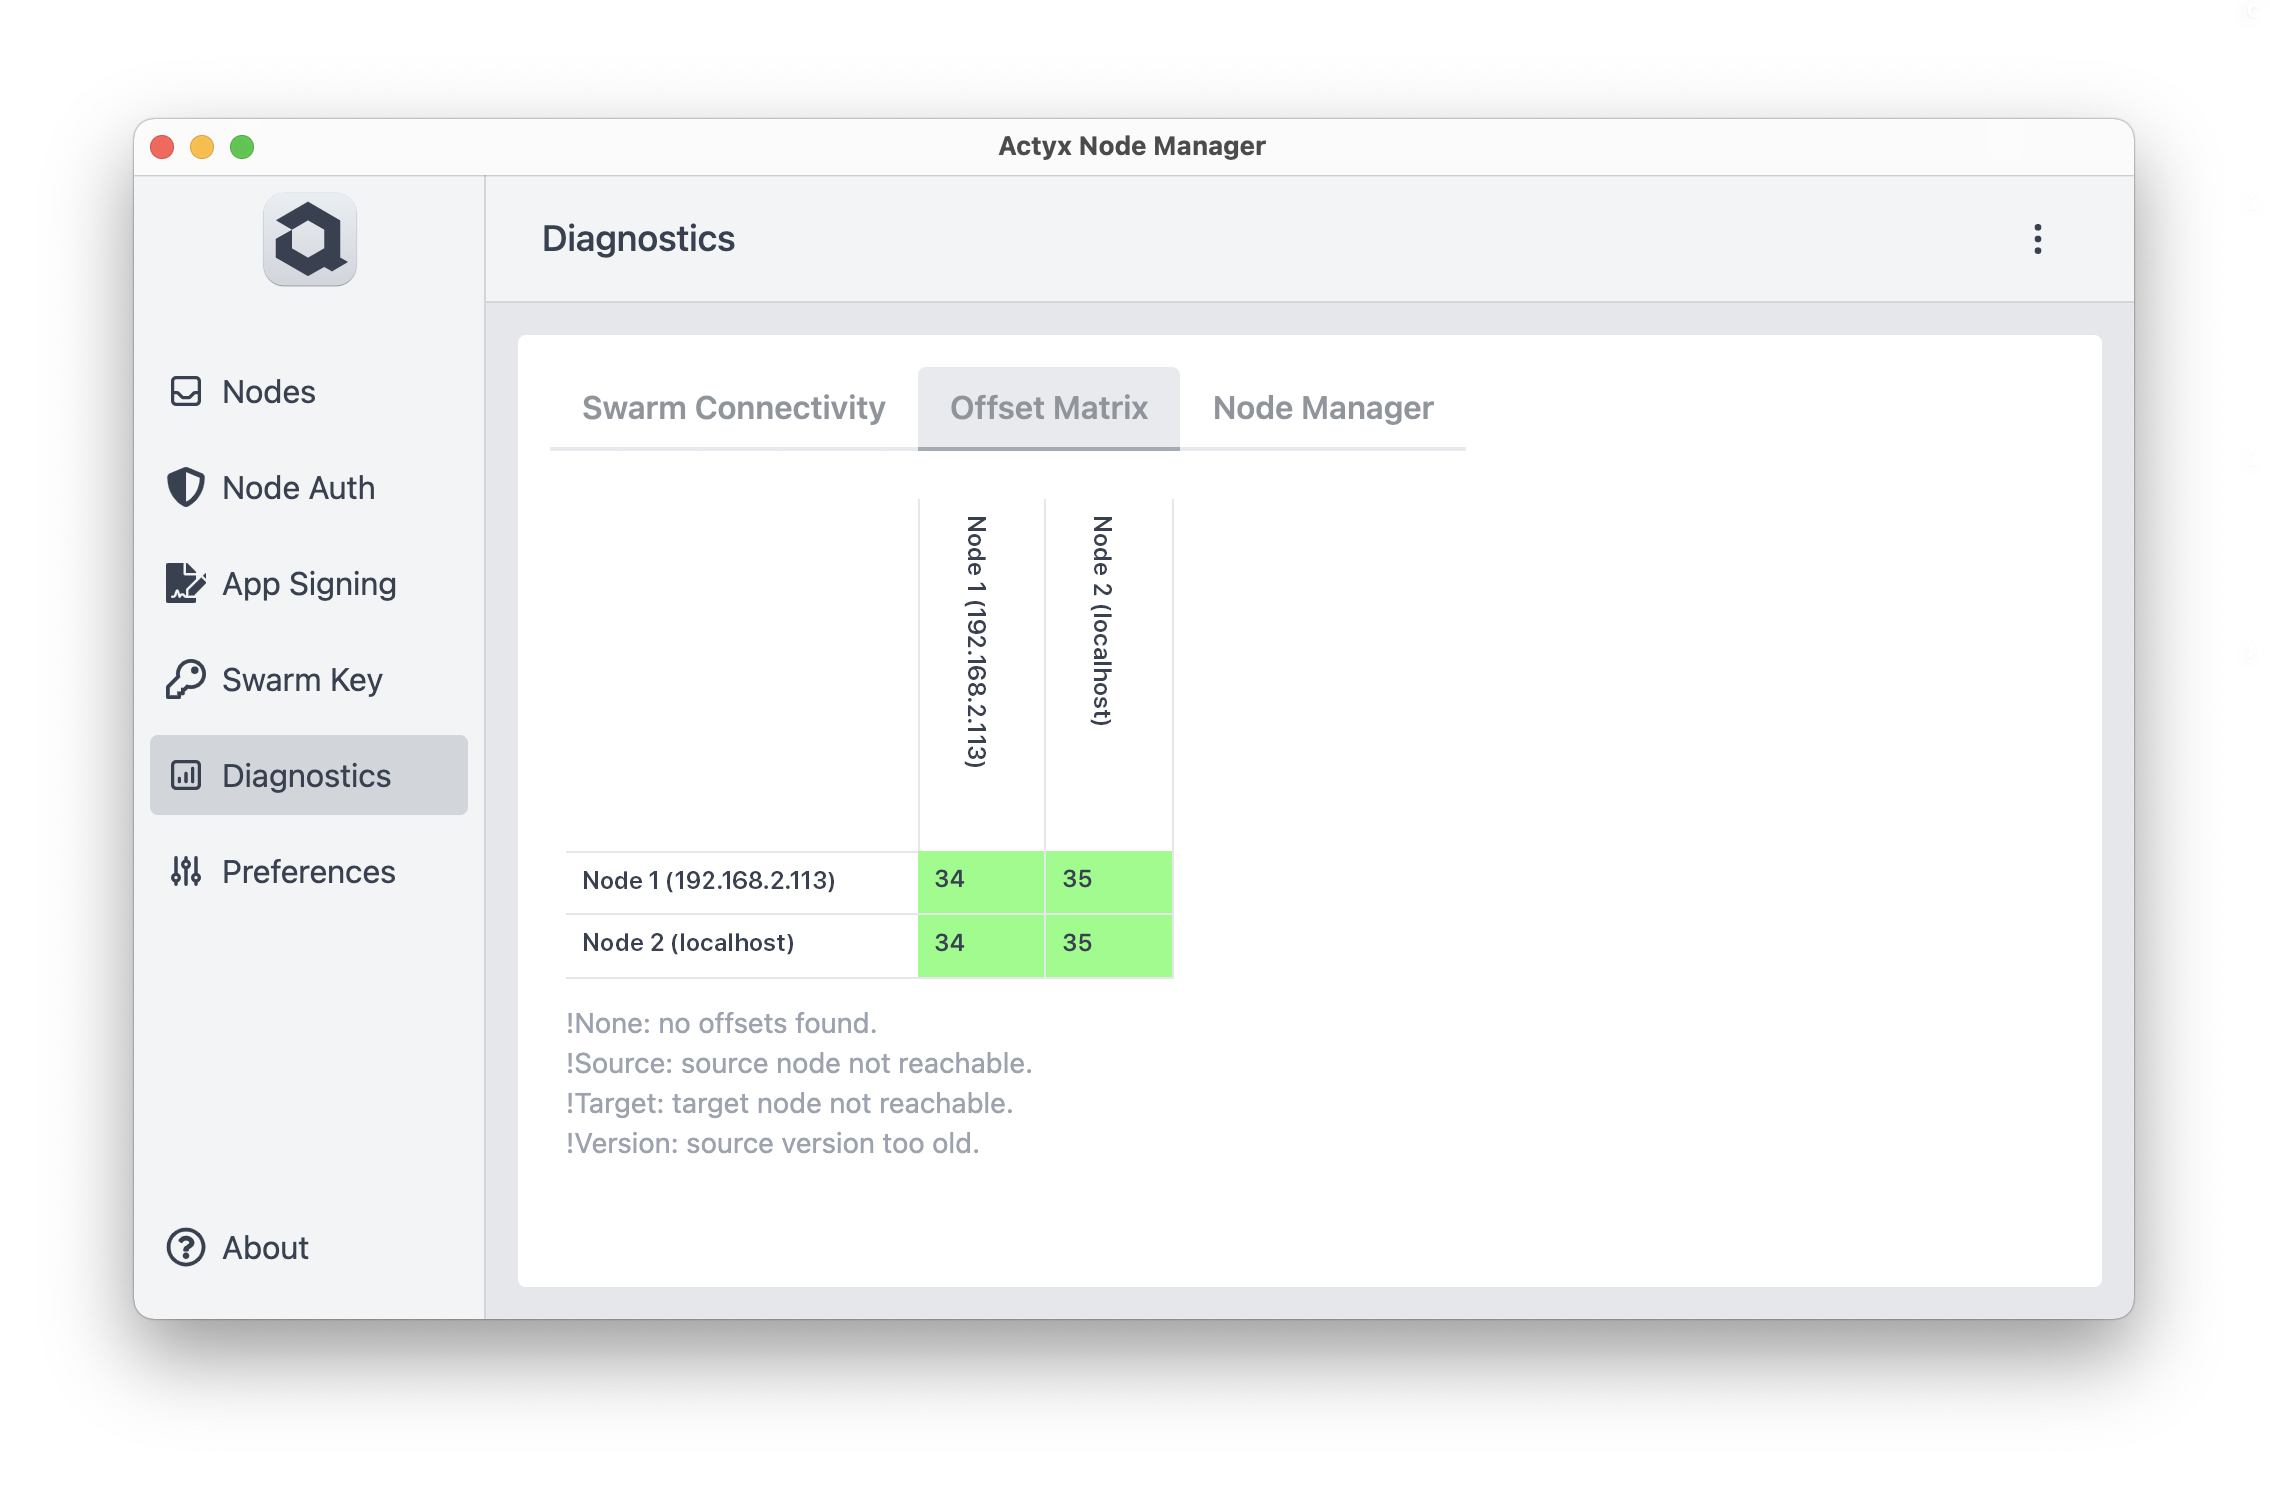
Task: Click green cell 34 in Node 1 row
Action: pyautogui.click(x=980, y=880)
